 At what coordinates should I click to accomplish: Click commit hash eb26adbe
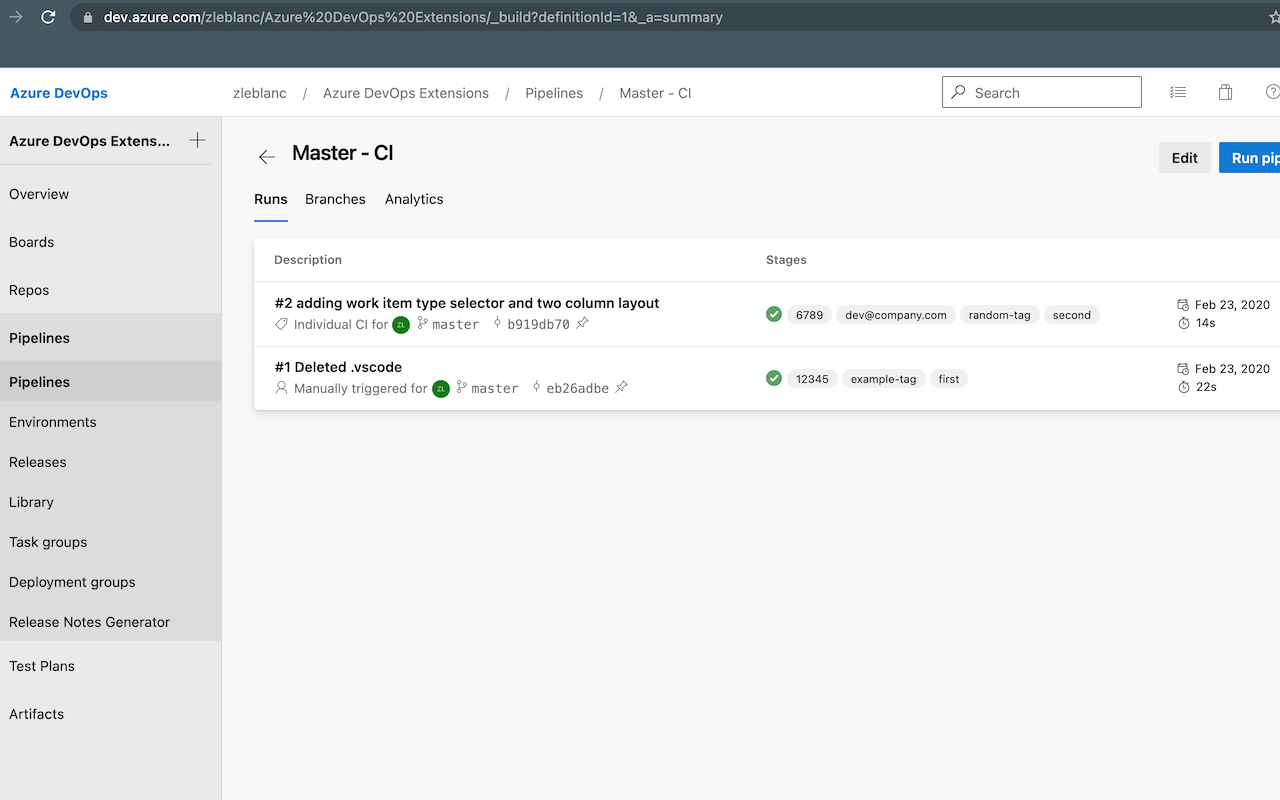tap(577, 388)
